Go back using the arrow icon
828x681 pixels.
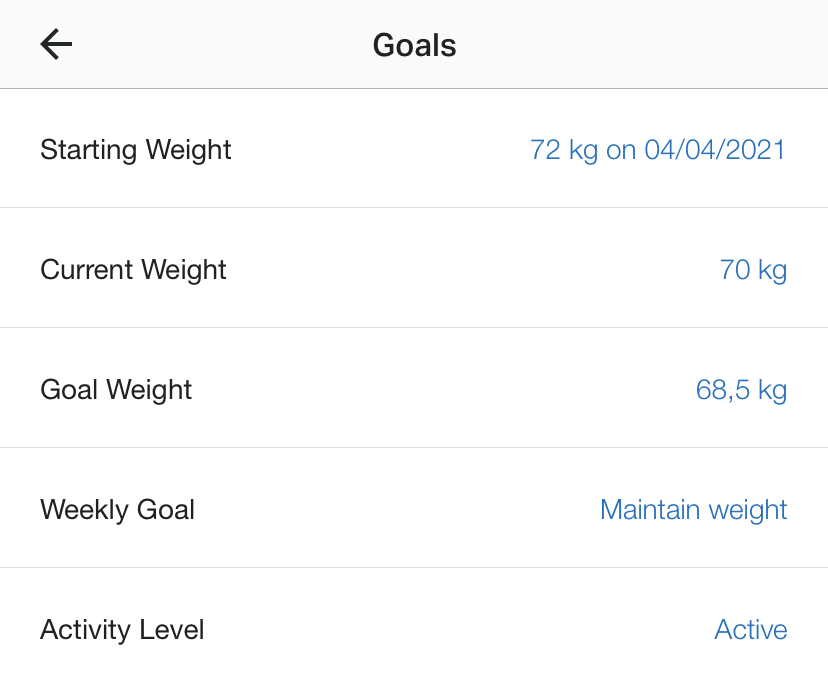point(56,44)
